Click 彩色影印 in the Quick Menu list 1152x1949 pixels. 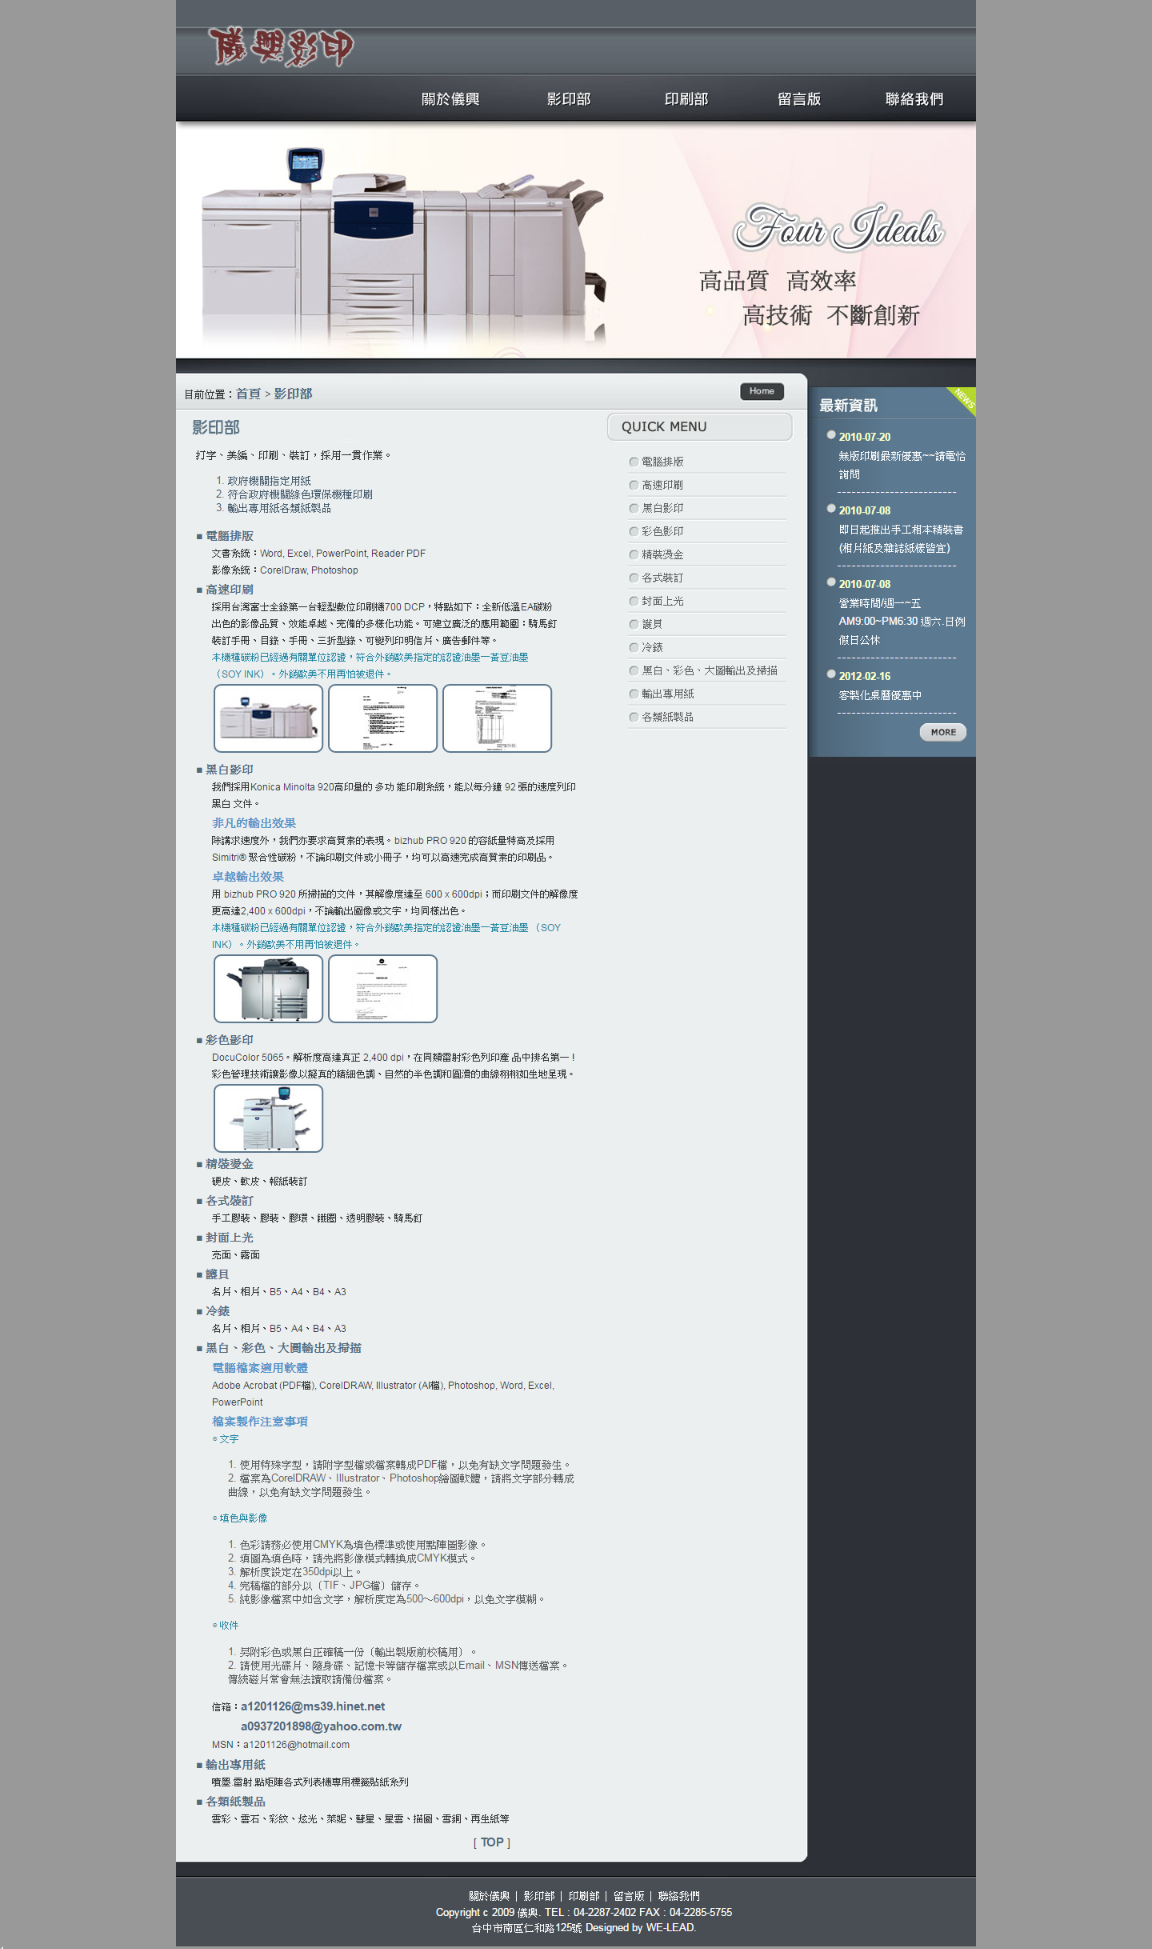[662, 531]
